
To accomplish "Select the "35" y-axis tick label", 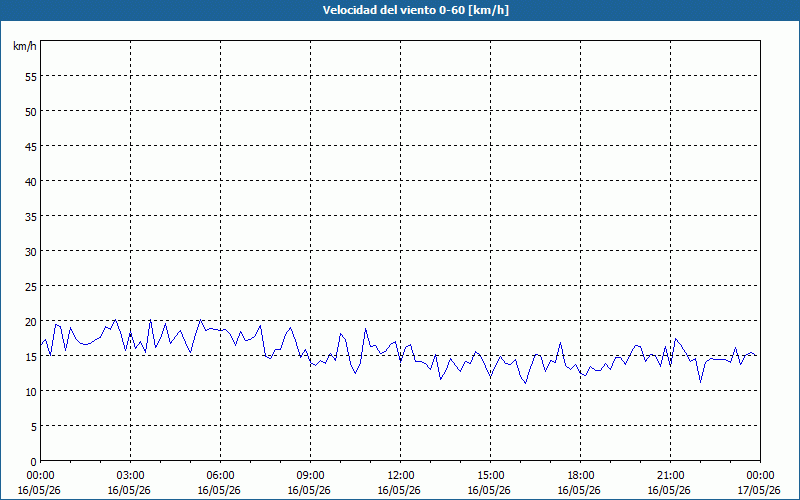I will (x=31, y=217).
